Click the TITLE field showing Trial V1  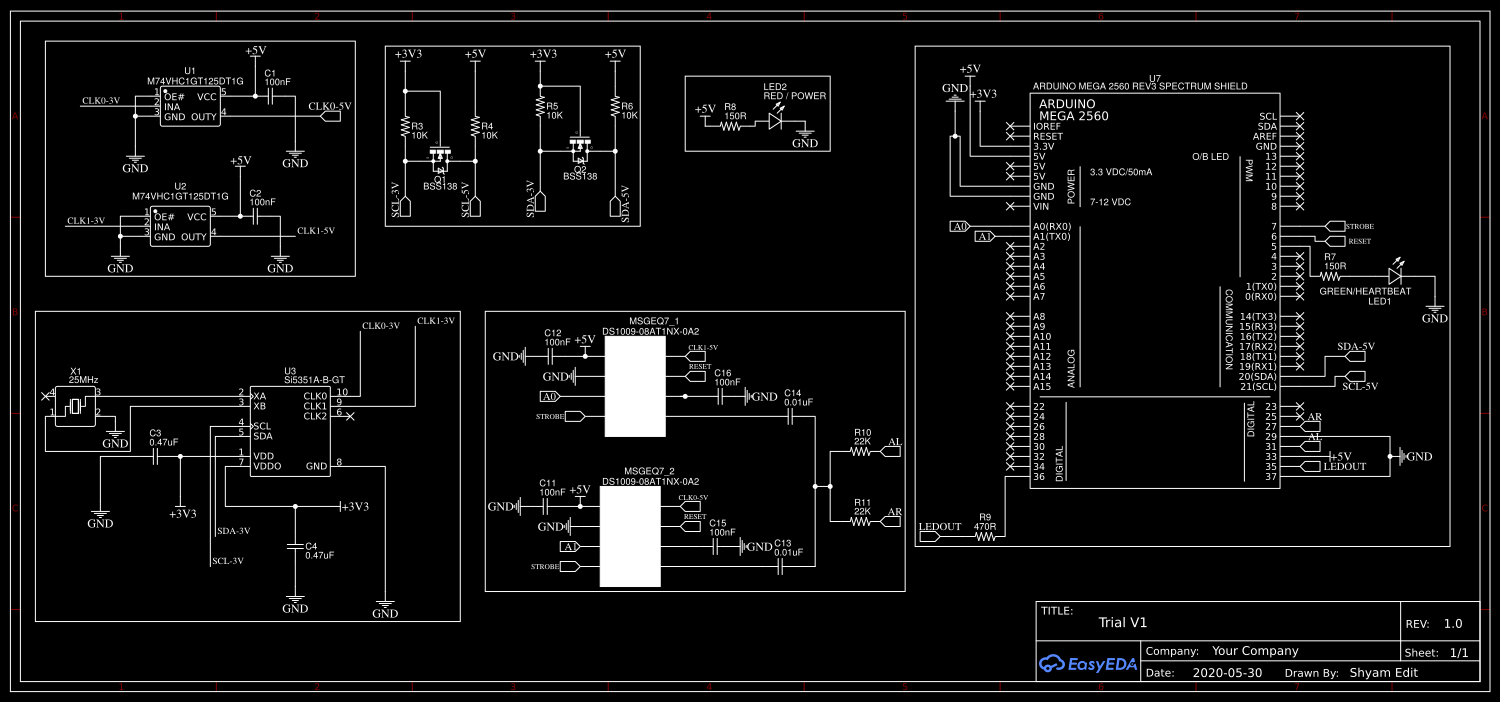click(x=1123, y=622)
